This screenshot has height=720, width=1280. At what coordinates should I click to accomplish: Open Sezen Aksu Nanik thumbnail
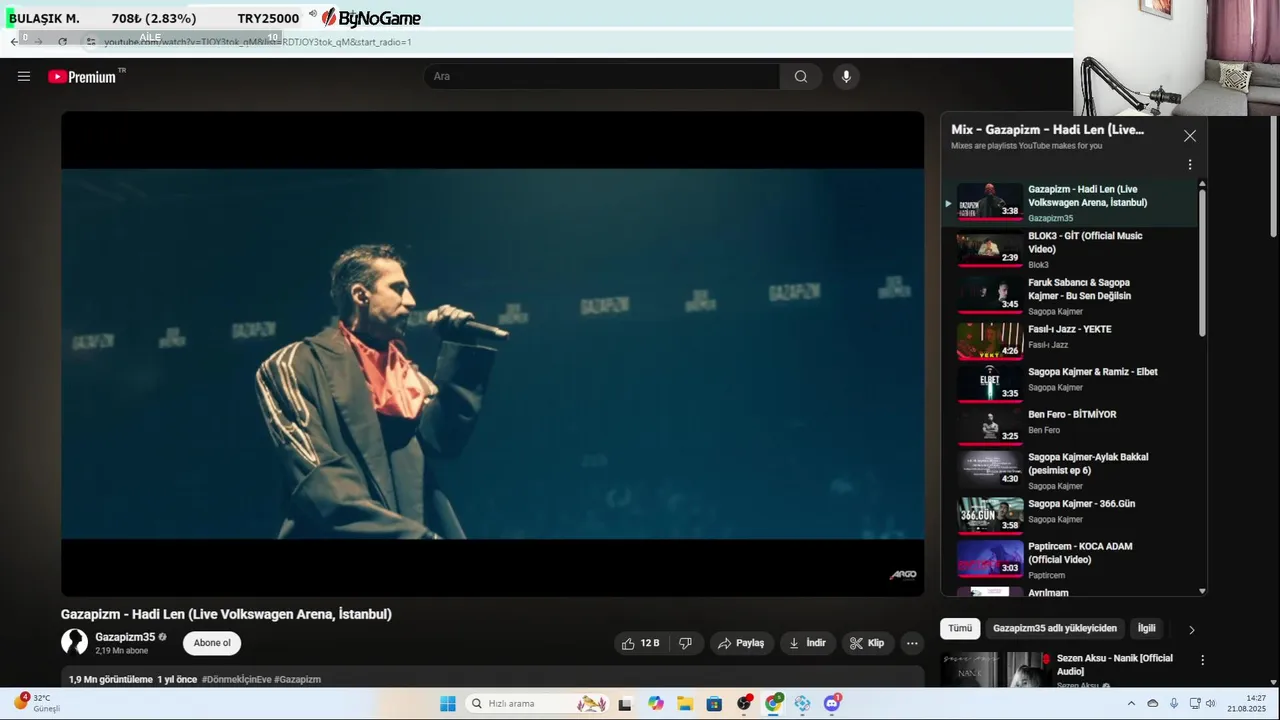pos(996,669)
